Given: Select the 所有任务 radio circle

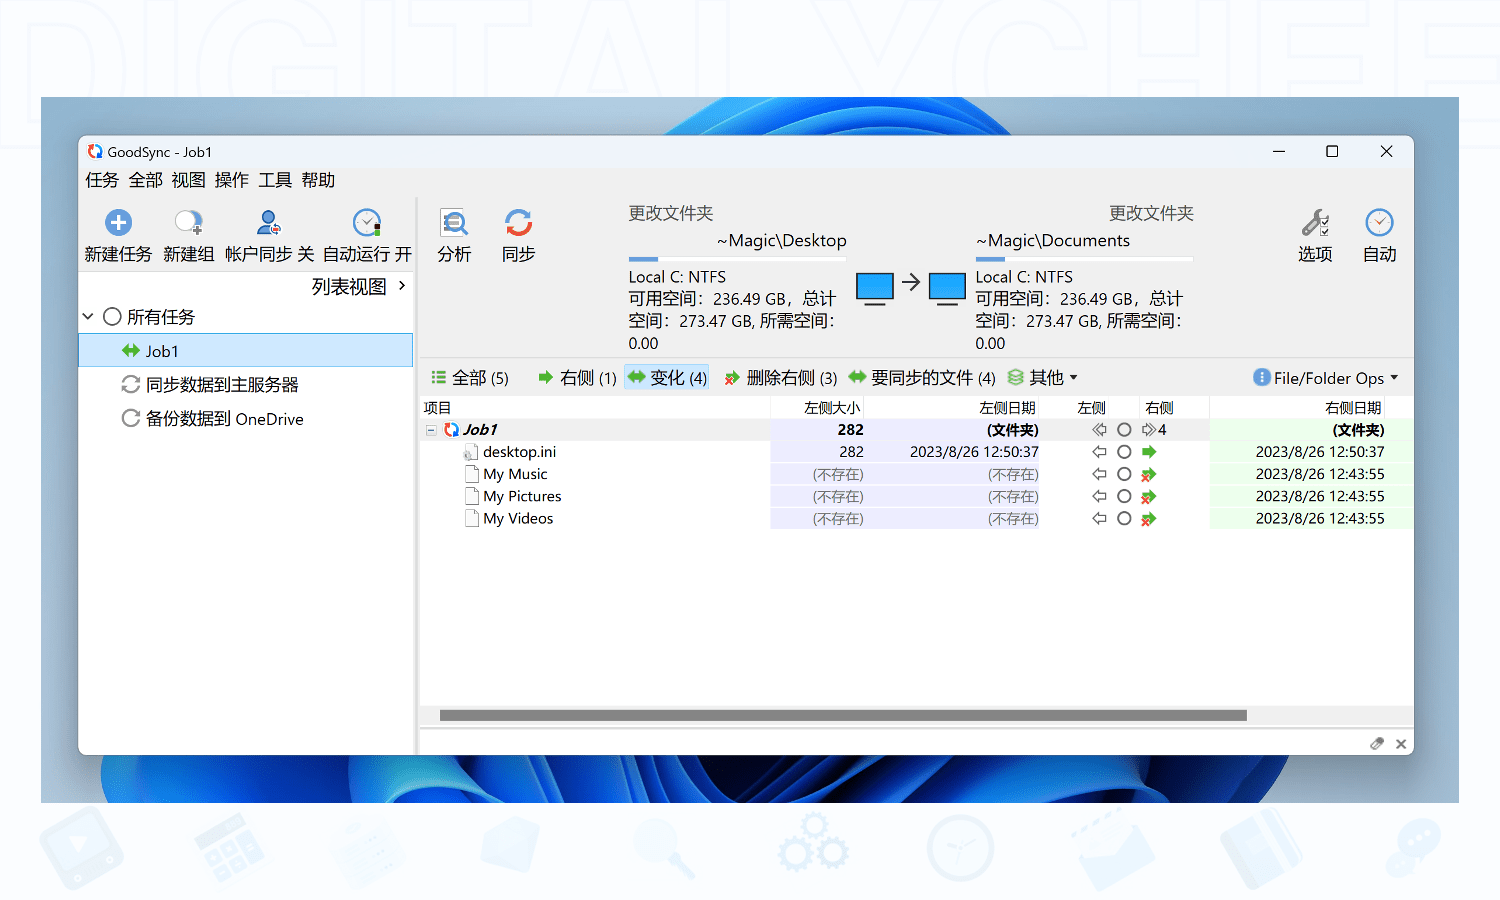Looking at the screenshot, I should pos(112,317).
